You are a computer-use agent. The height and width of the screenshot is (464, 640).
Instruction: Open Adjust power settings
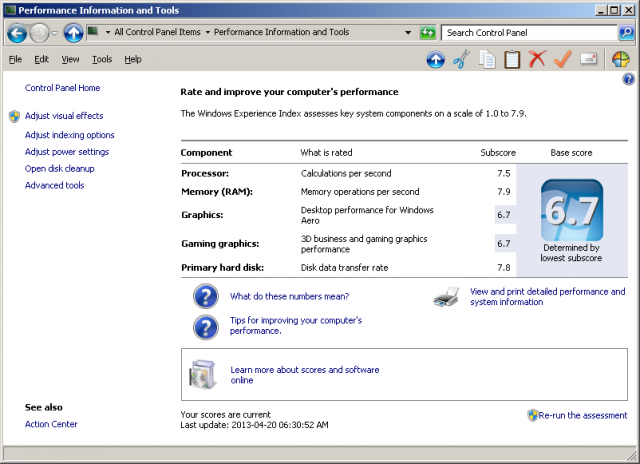point(67,152)
